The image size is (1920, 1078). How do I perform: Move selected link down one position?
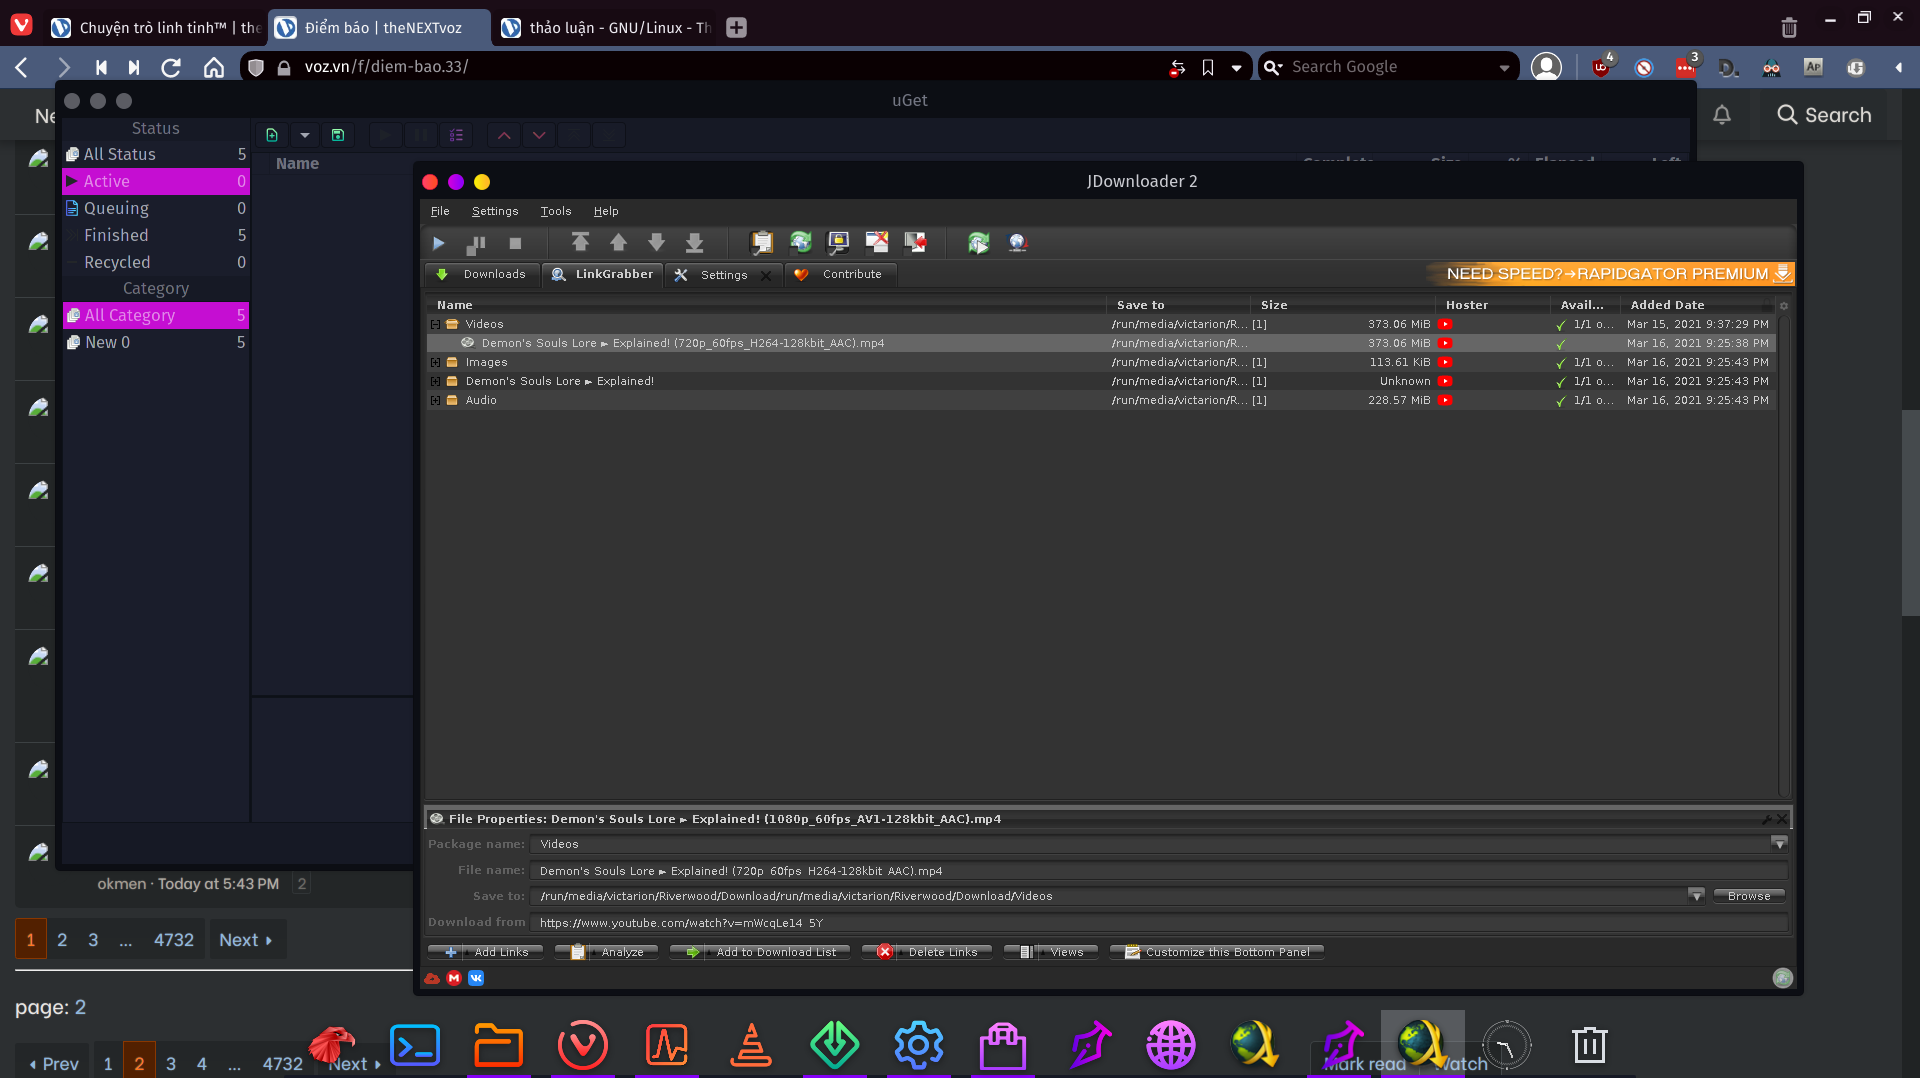point(656,242)
